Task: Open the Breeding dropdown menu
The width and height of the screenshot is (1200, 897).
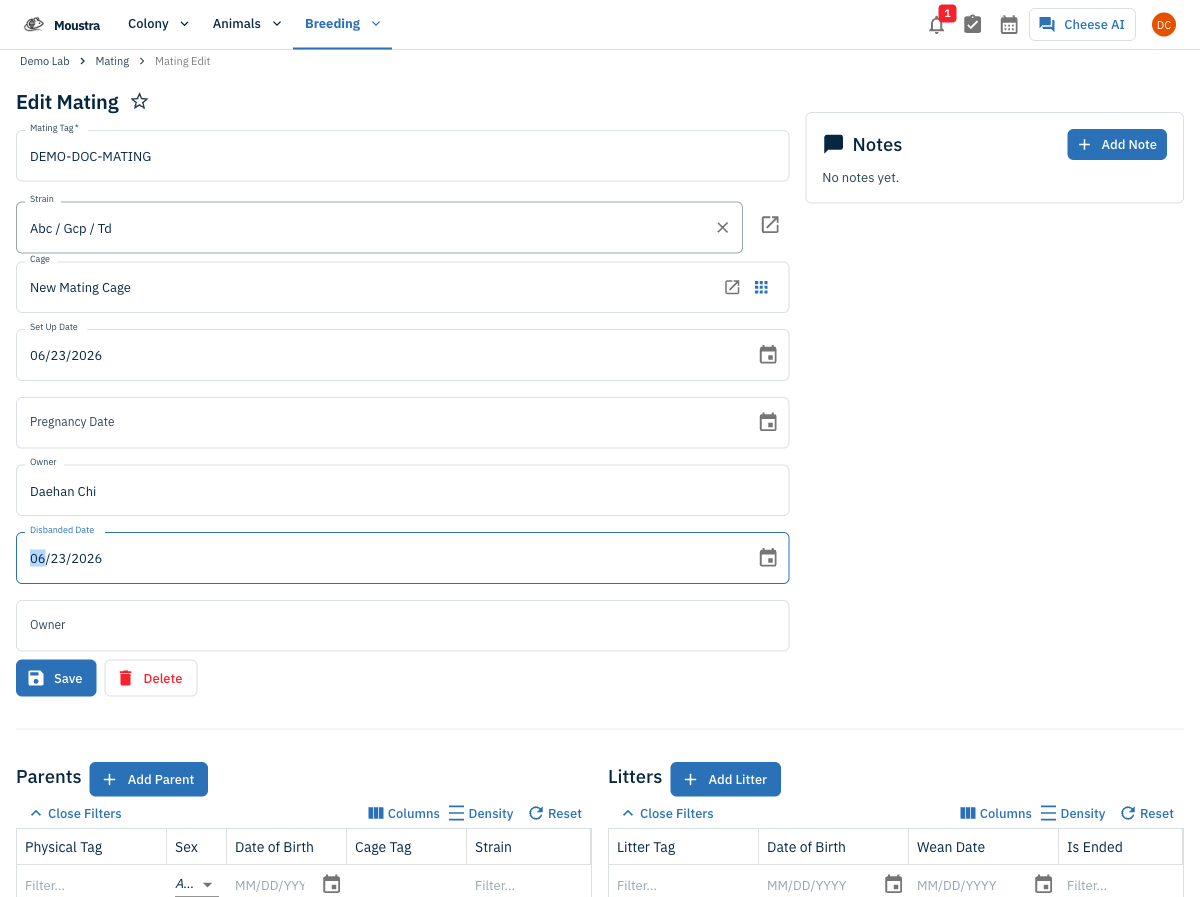Action: pos(342,24)
